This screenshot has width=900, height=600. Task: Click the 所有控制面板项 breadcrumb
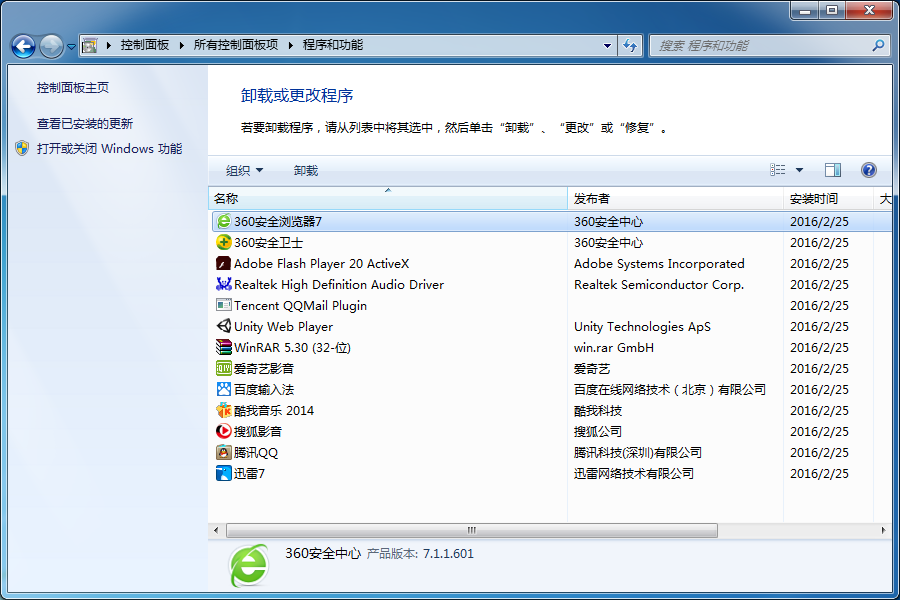pyautogui.click(x=236, y=45)
